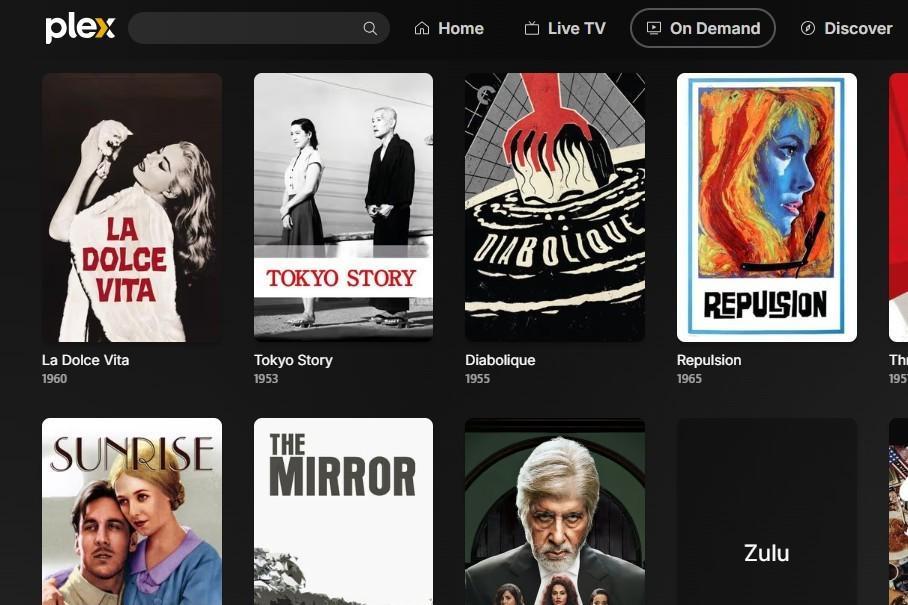Click the Home house icon
The width and height of the screenshot is (908, 605).
422,28
